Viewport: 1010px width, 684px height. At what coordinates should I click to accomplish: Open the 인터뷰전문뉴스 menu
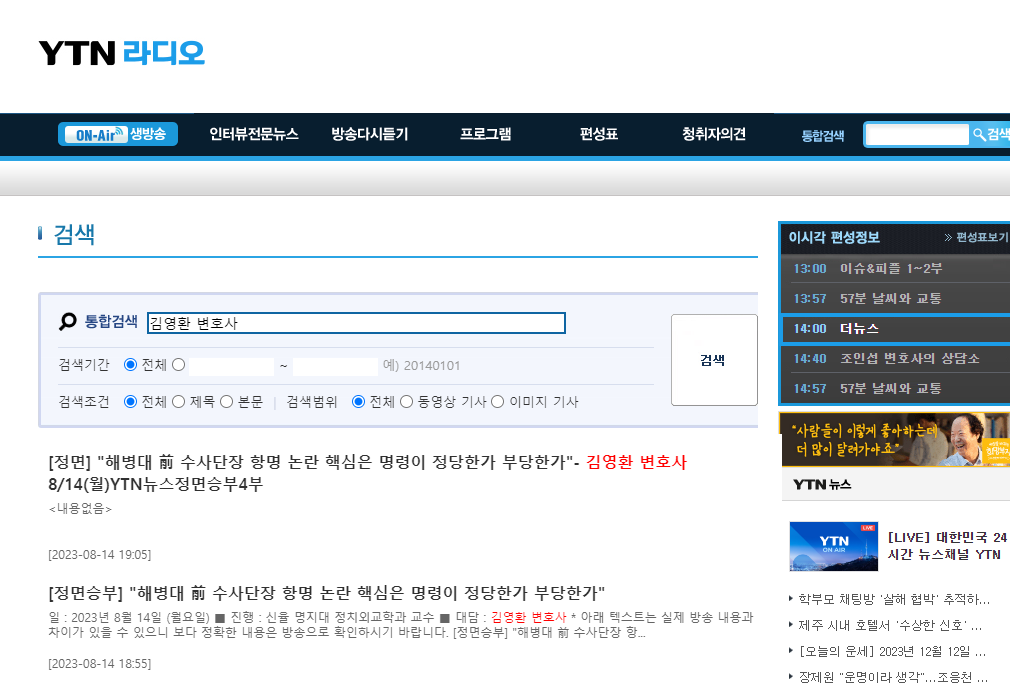click(254, 134)
